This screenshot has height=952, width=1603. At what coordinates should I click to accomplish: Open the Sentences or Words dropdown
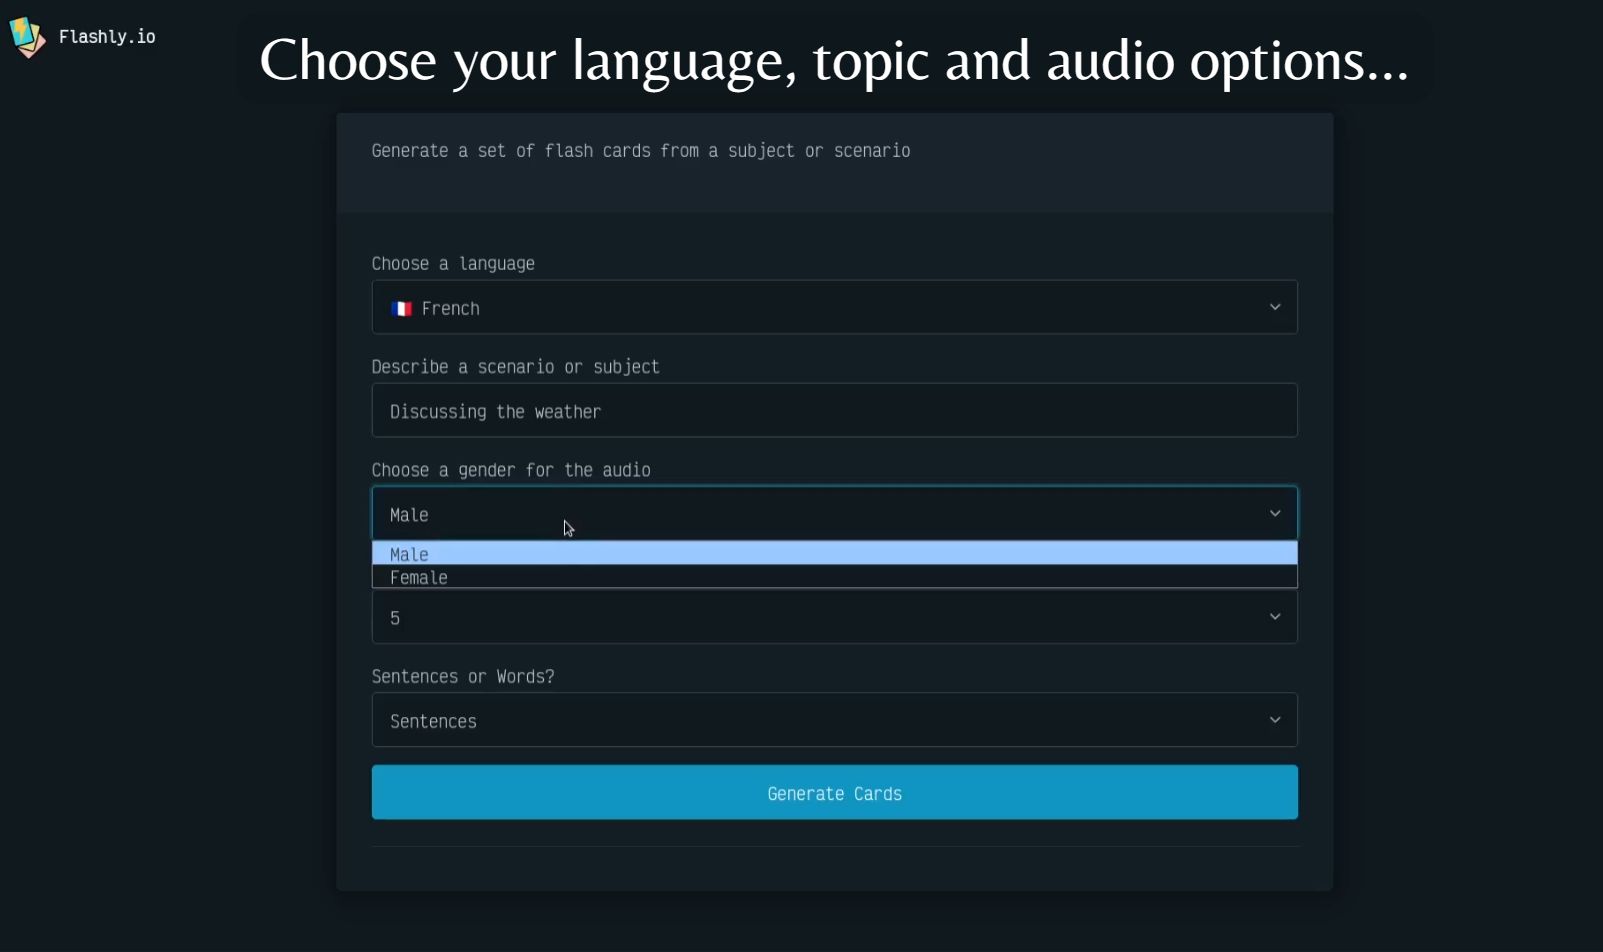click(x=834, y=719)
